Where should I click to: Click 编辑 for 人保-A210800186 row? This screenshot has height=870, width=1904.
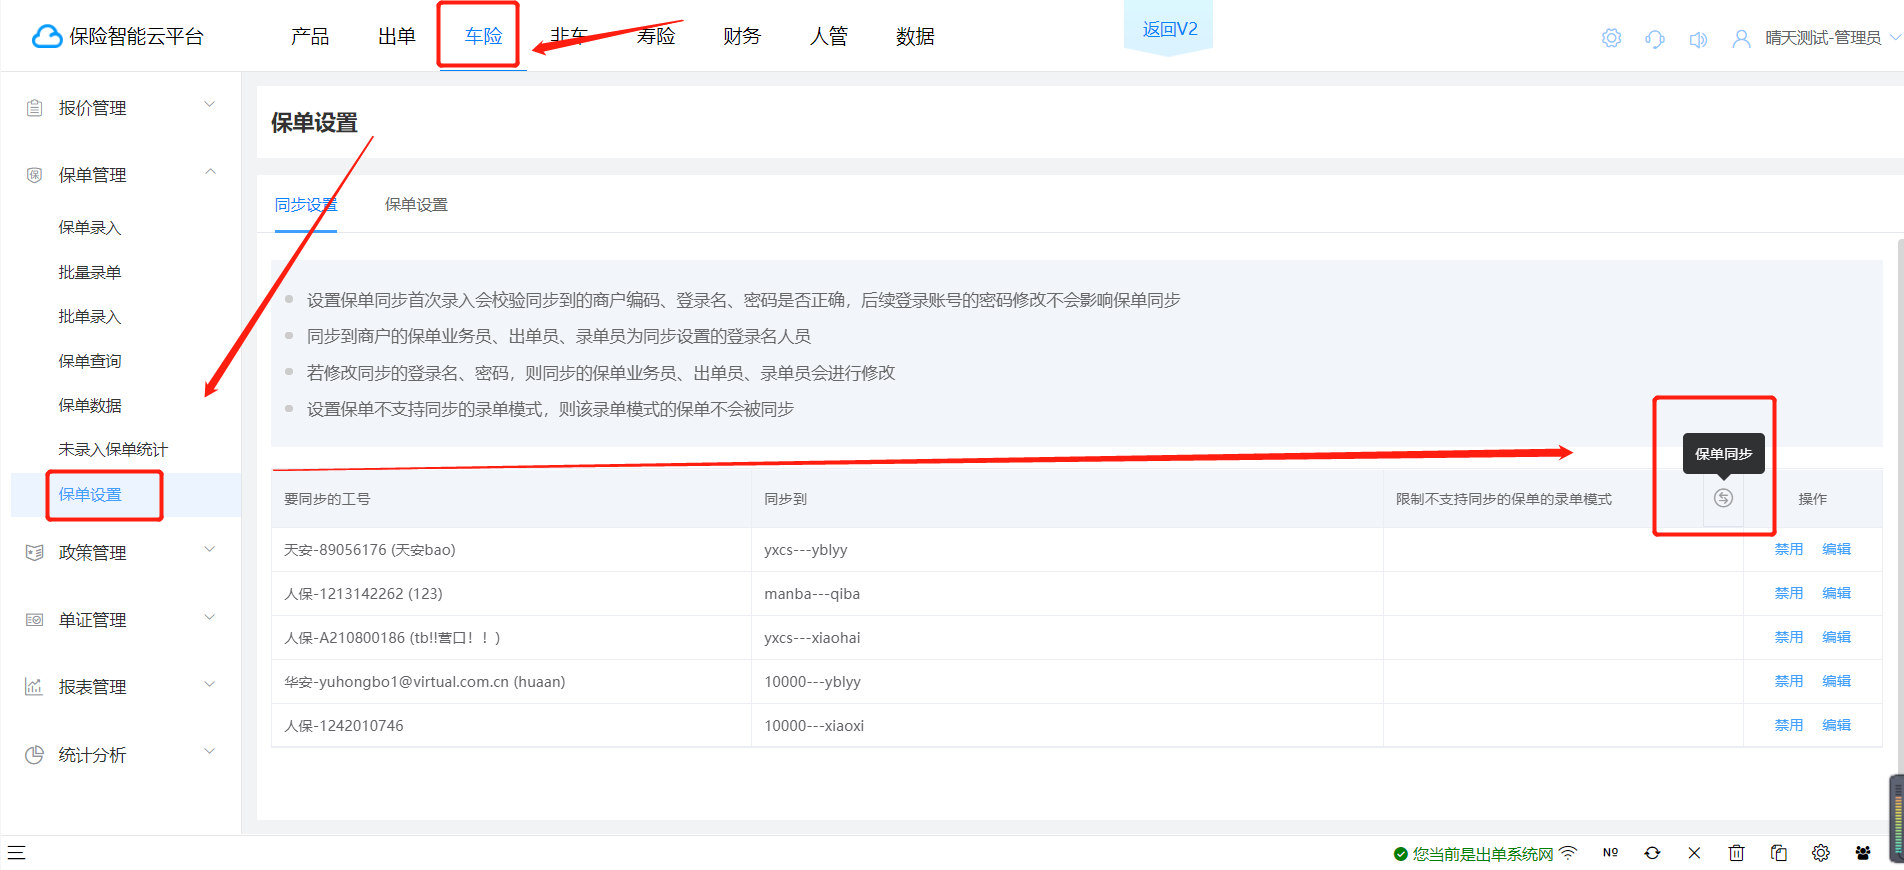[x=1837, y=637]
